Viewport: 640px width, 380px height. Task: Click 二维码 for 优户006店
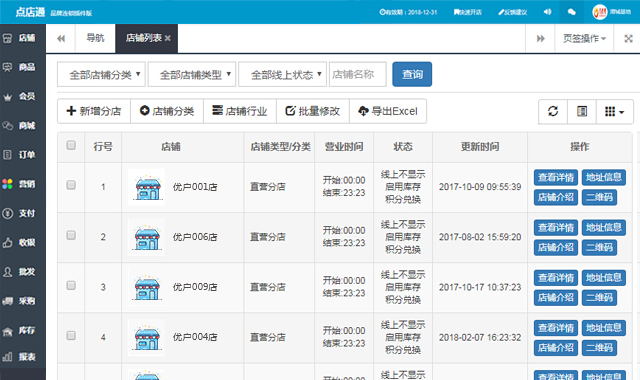coord(599,247)
